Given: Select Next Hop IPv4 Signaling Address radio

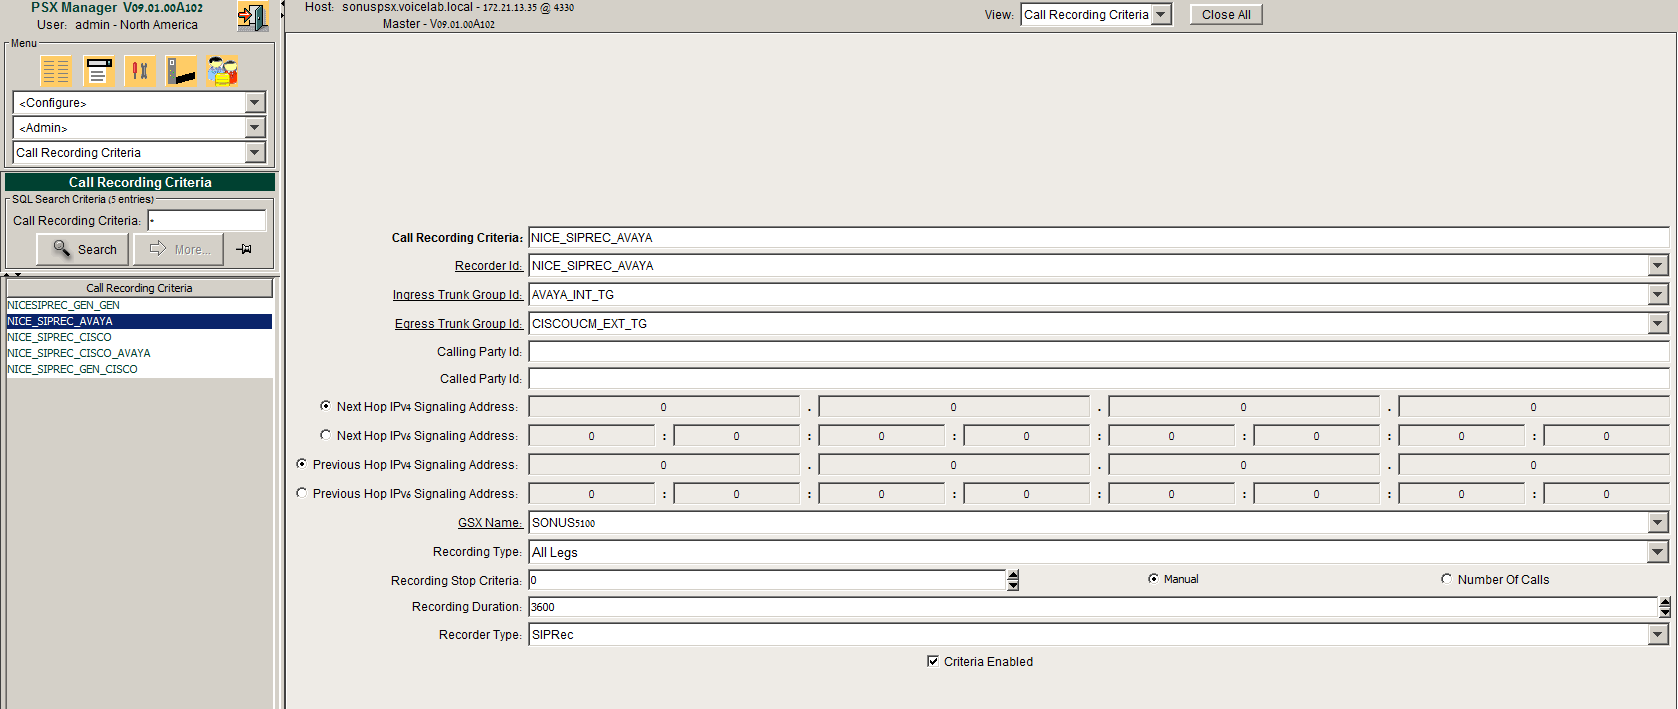Looking at the screenshot, I should tap(326, 406).
